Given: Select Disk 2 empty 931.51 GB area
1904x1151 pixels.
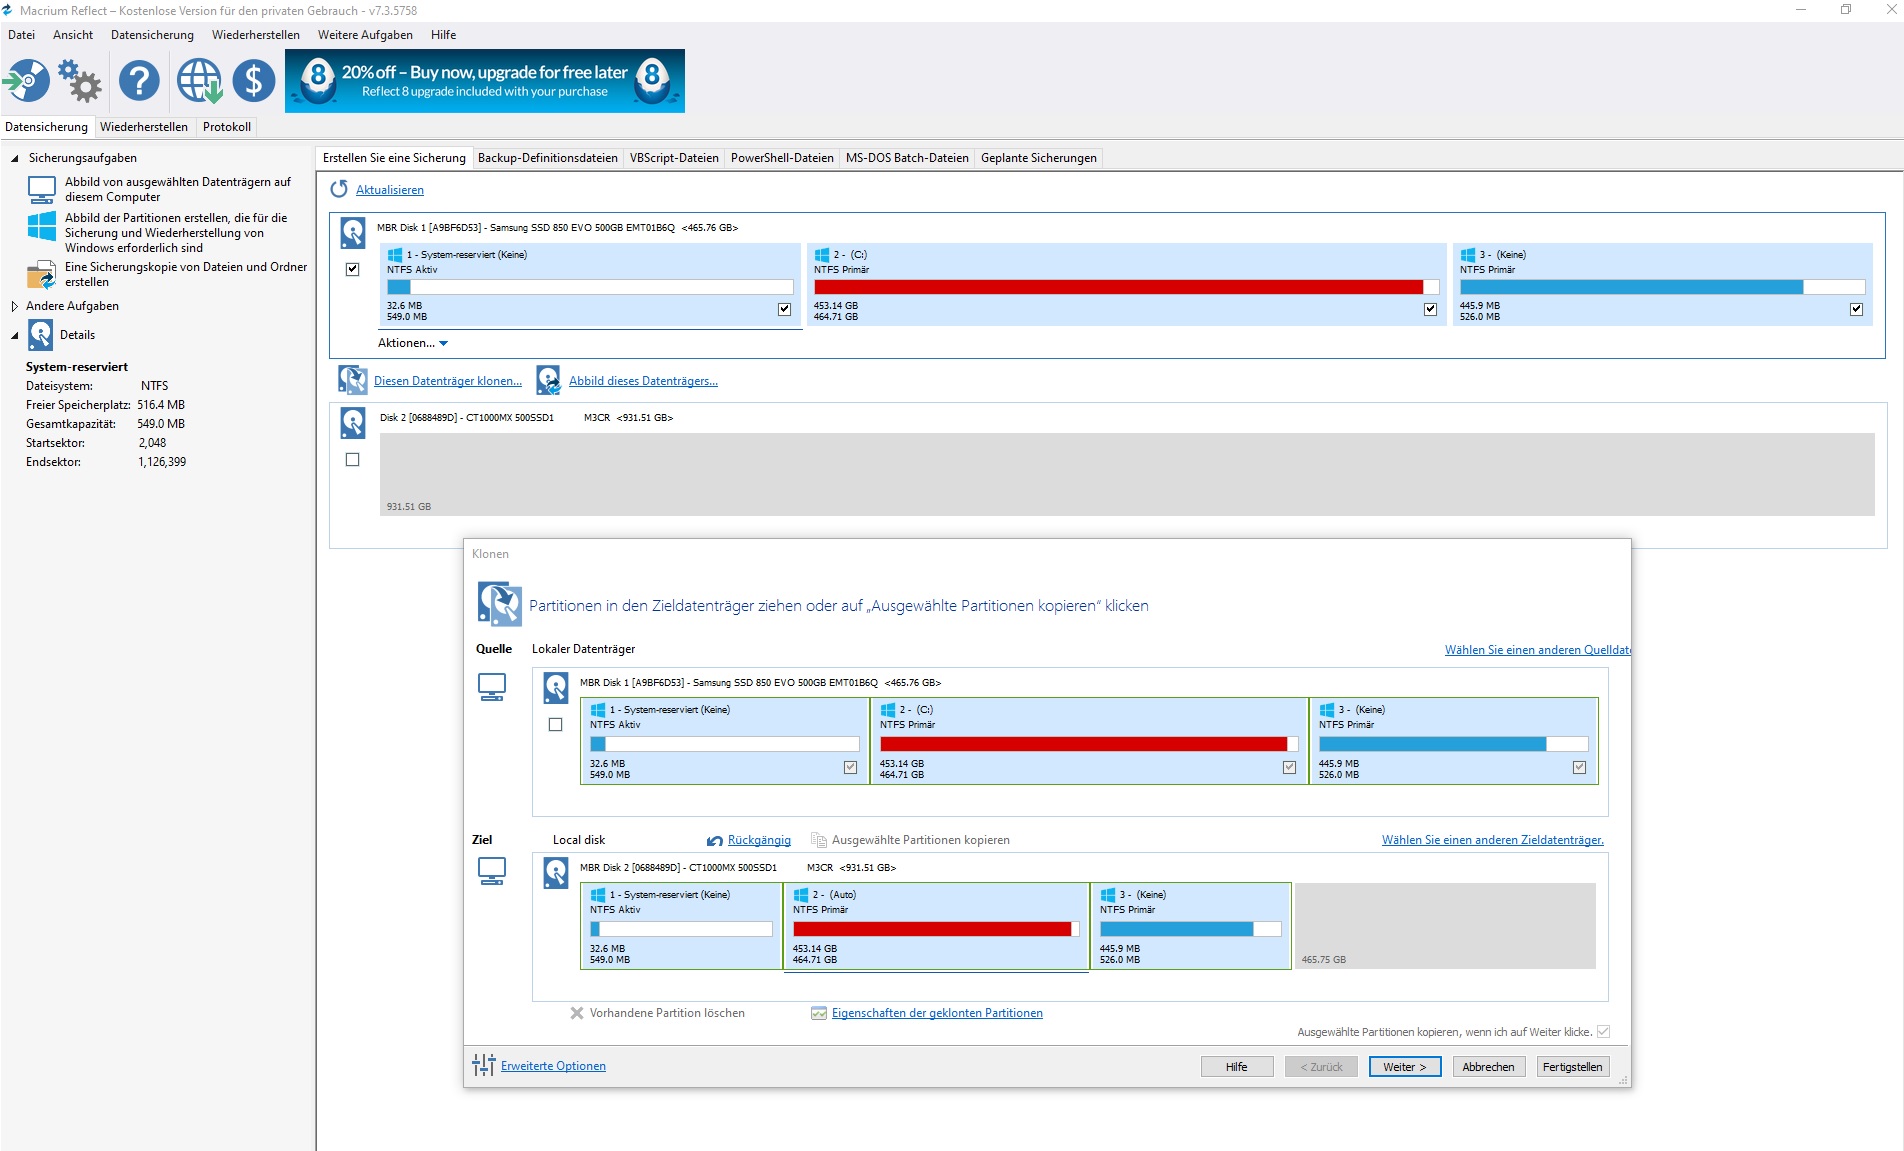Looking at the screenshot, I should [1127, 474].
